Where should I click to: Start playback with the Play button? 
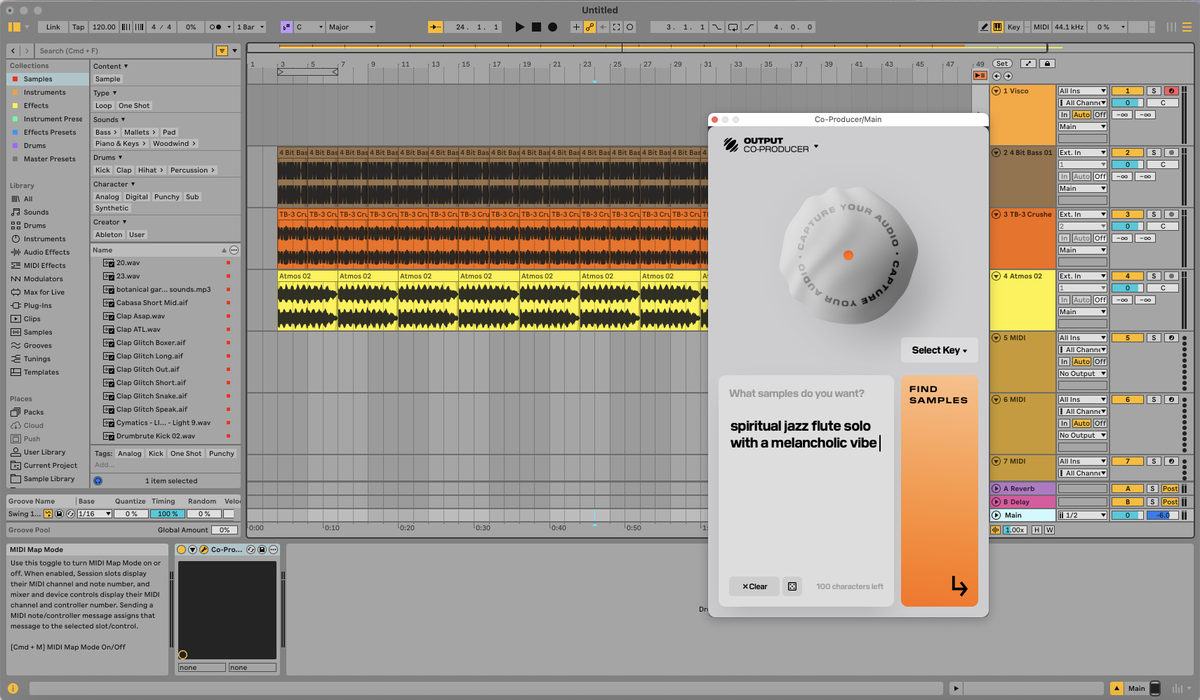[520, 27]
